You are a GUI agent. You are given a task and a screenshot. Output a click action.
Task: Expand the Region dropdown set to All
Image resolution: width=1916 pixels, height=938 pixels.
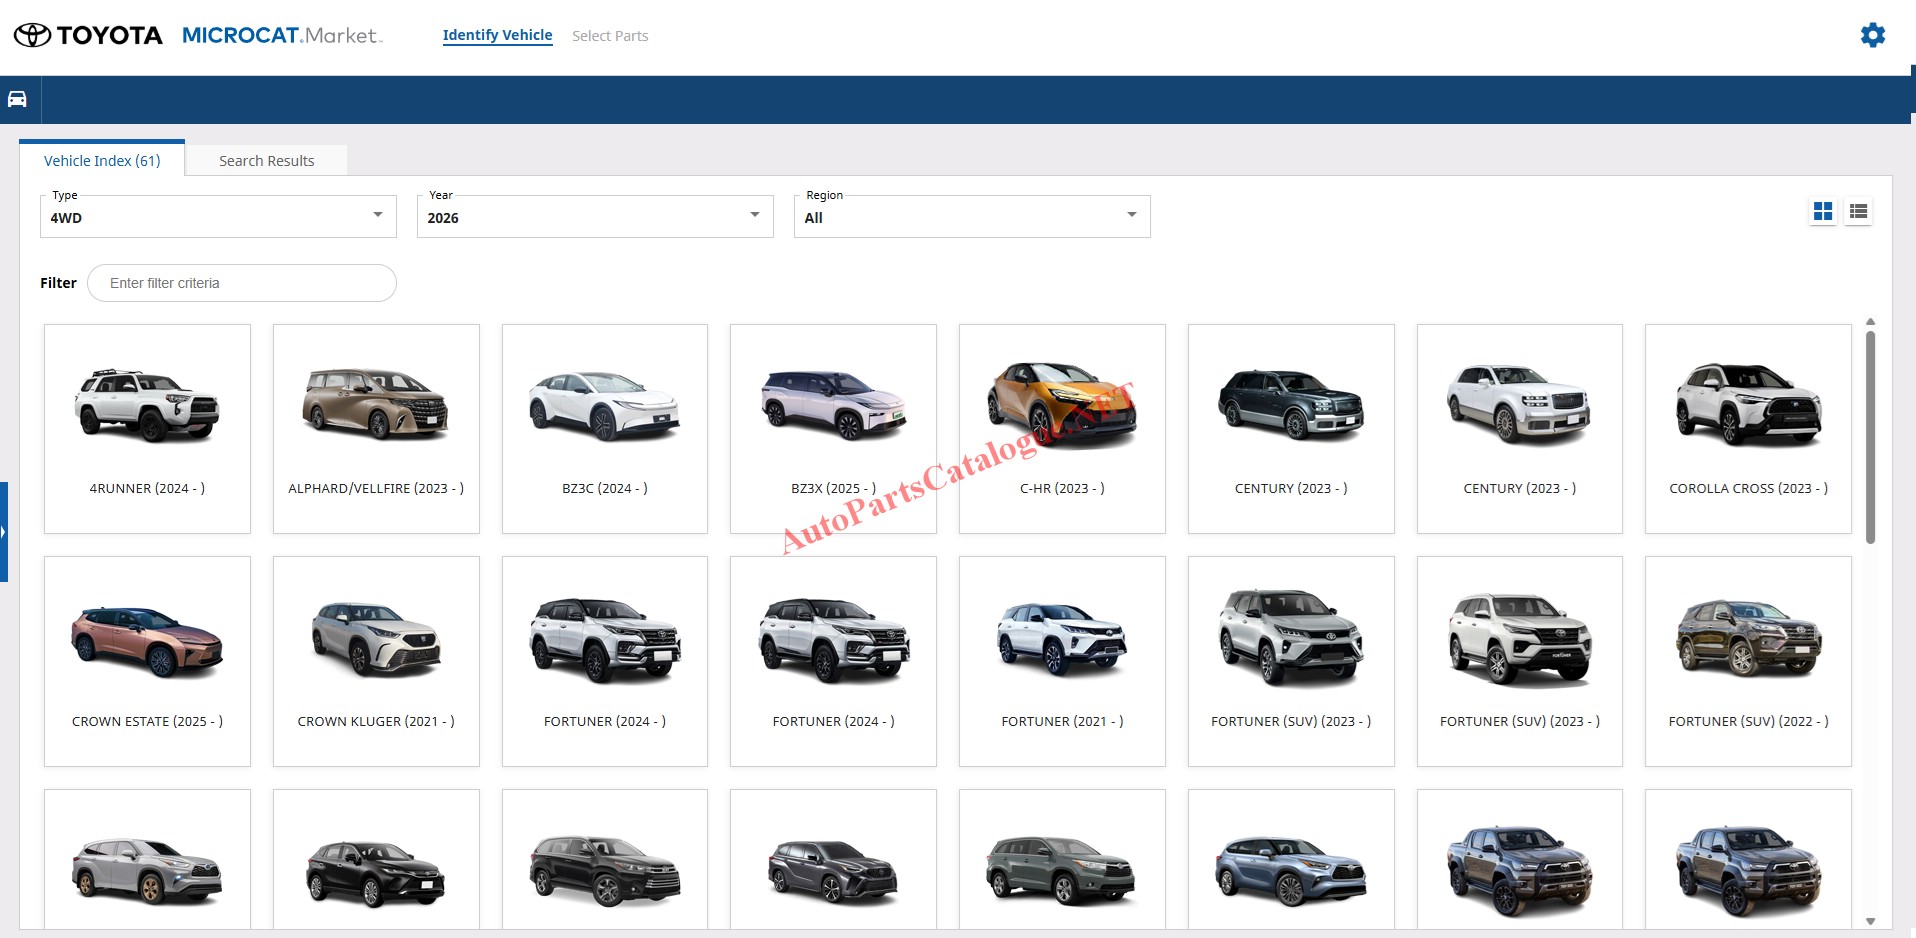coord(972,217)
